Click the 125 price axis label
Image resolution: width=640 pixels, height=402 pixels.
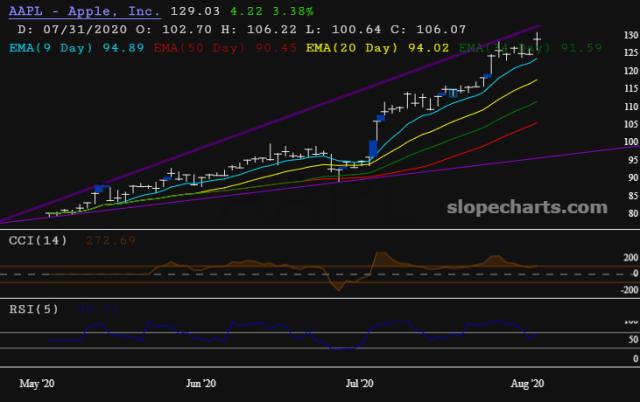[x=631, y=53]
